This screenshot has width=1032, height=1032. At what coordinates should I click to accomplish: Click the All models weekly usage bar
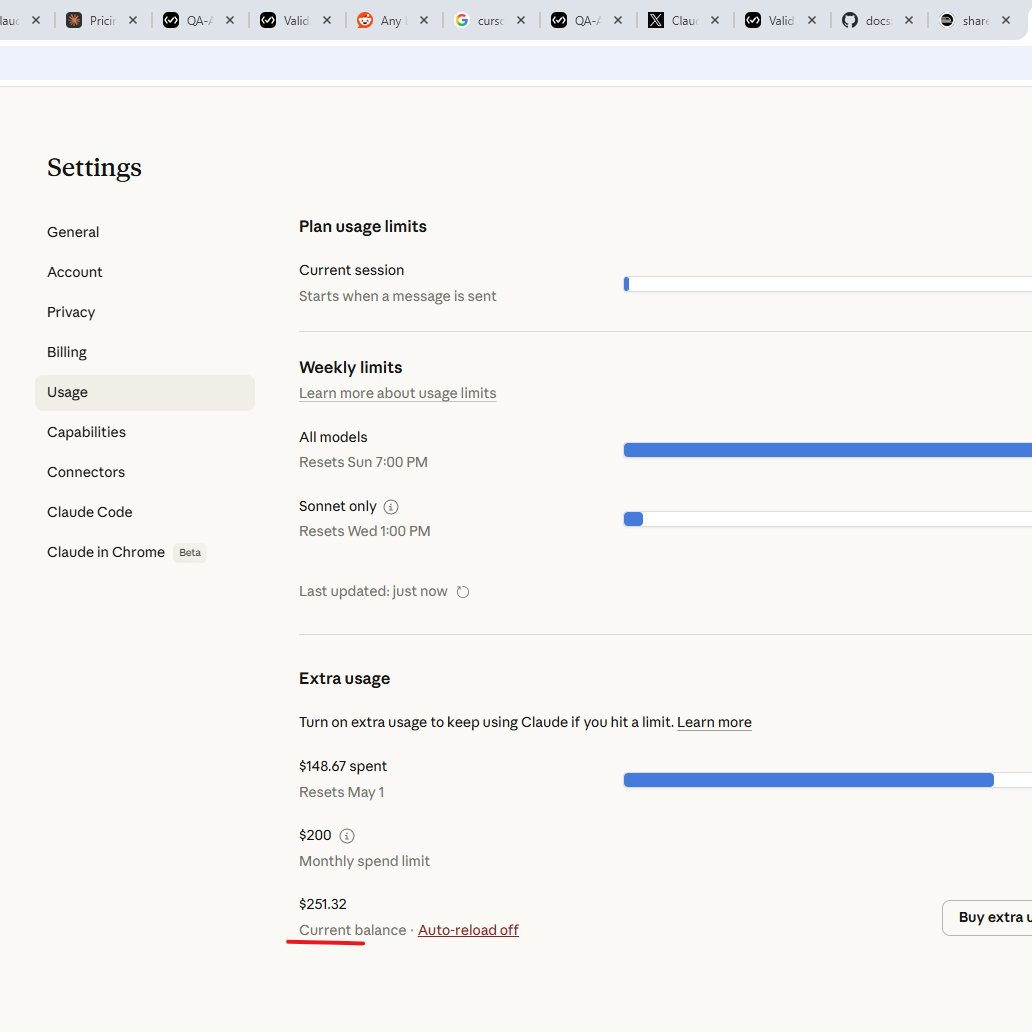[x=827, y=450]
